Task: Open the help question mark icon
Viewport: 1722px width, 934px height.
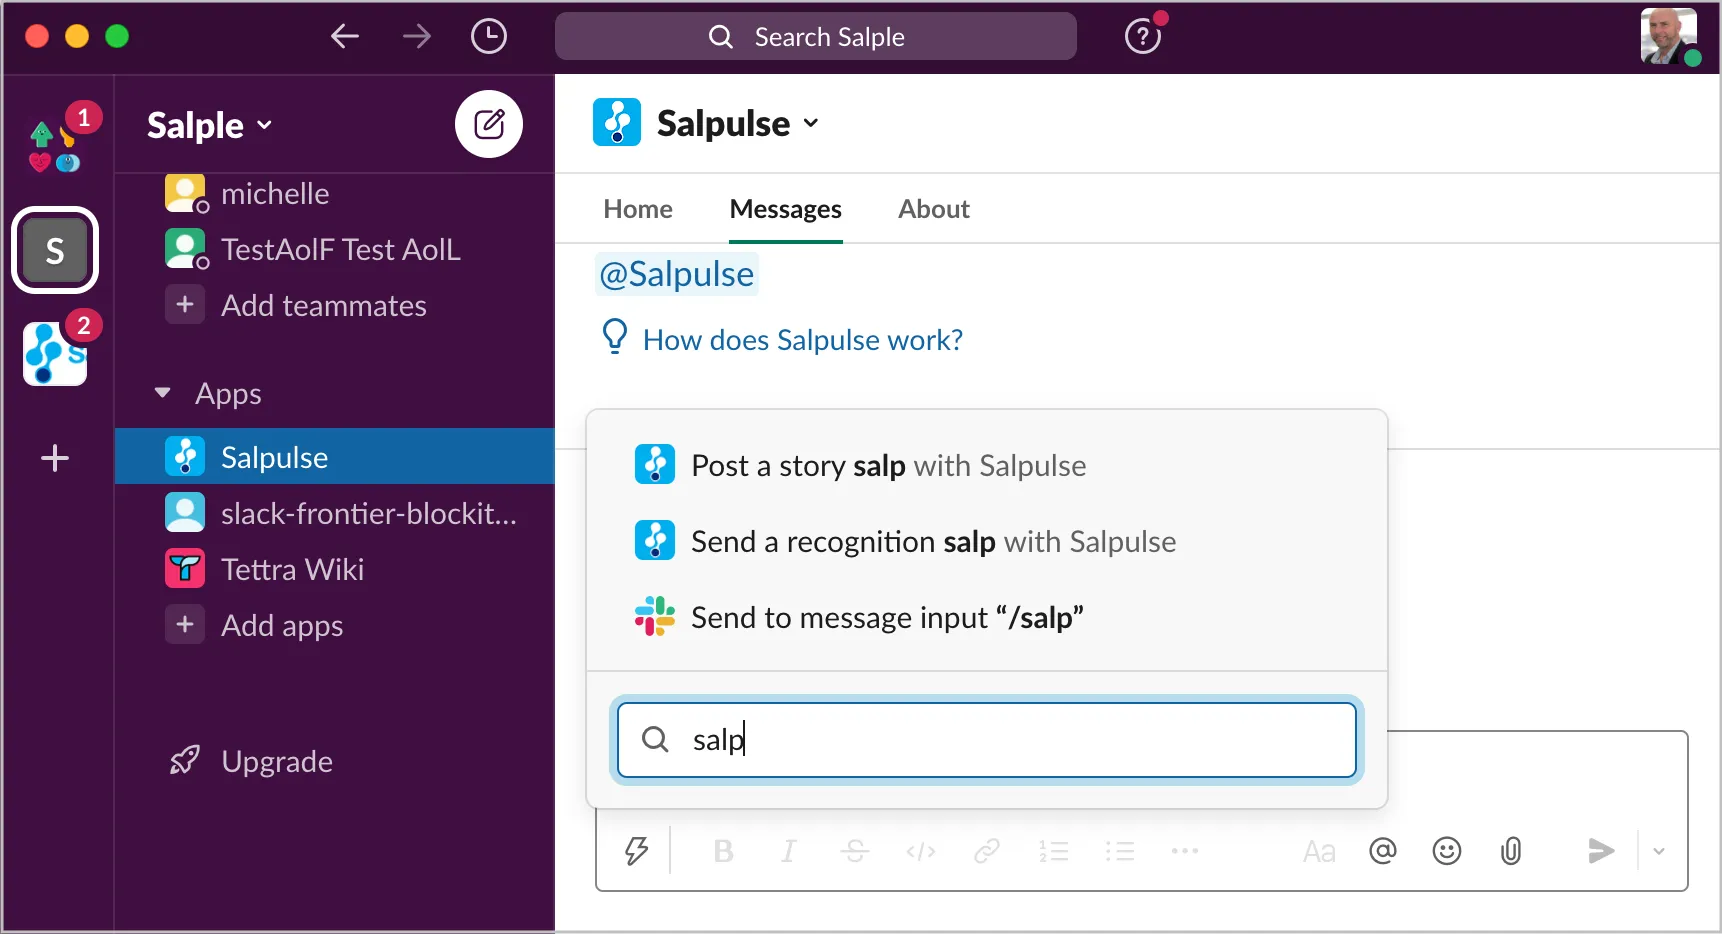Action: click(1143, 37)
